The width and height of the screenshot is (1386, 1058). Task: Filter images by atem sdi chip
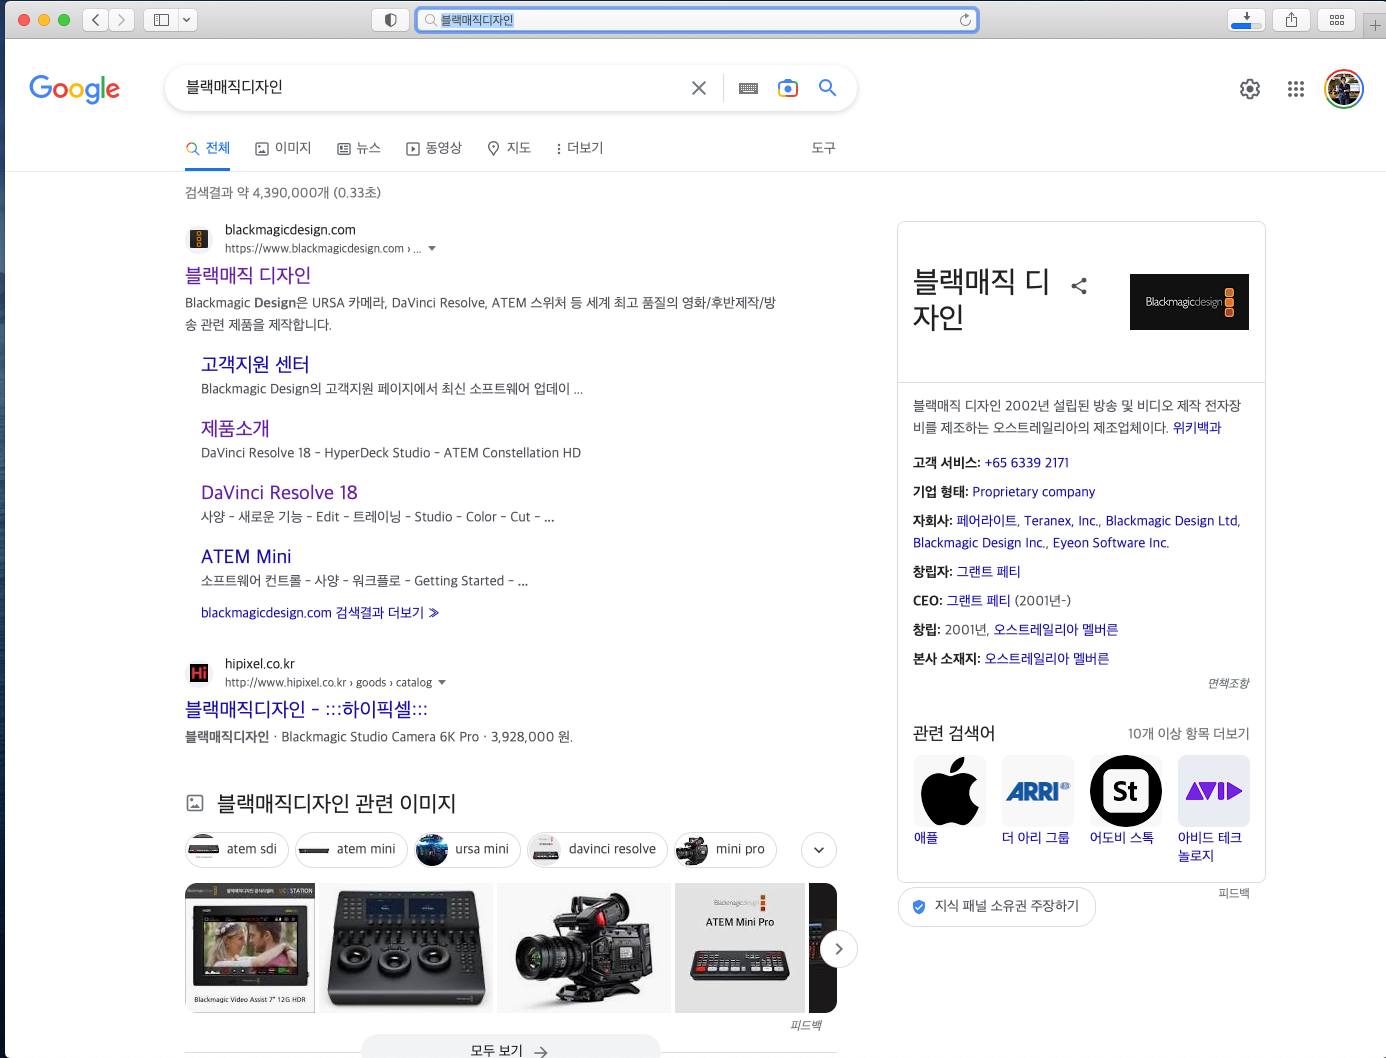click(x=237, y=850)
